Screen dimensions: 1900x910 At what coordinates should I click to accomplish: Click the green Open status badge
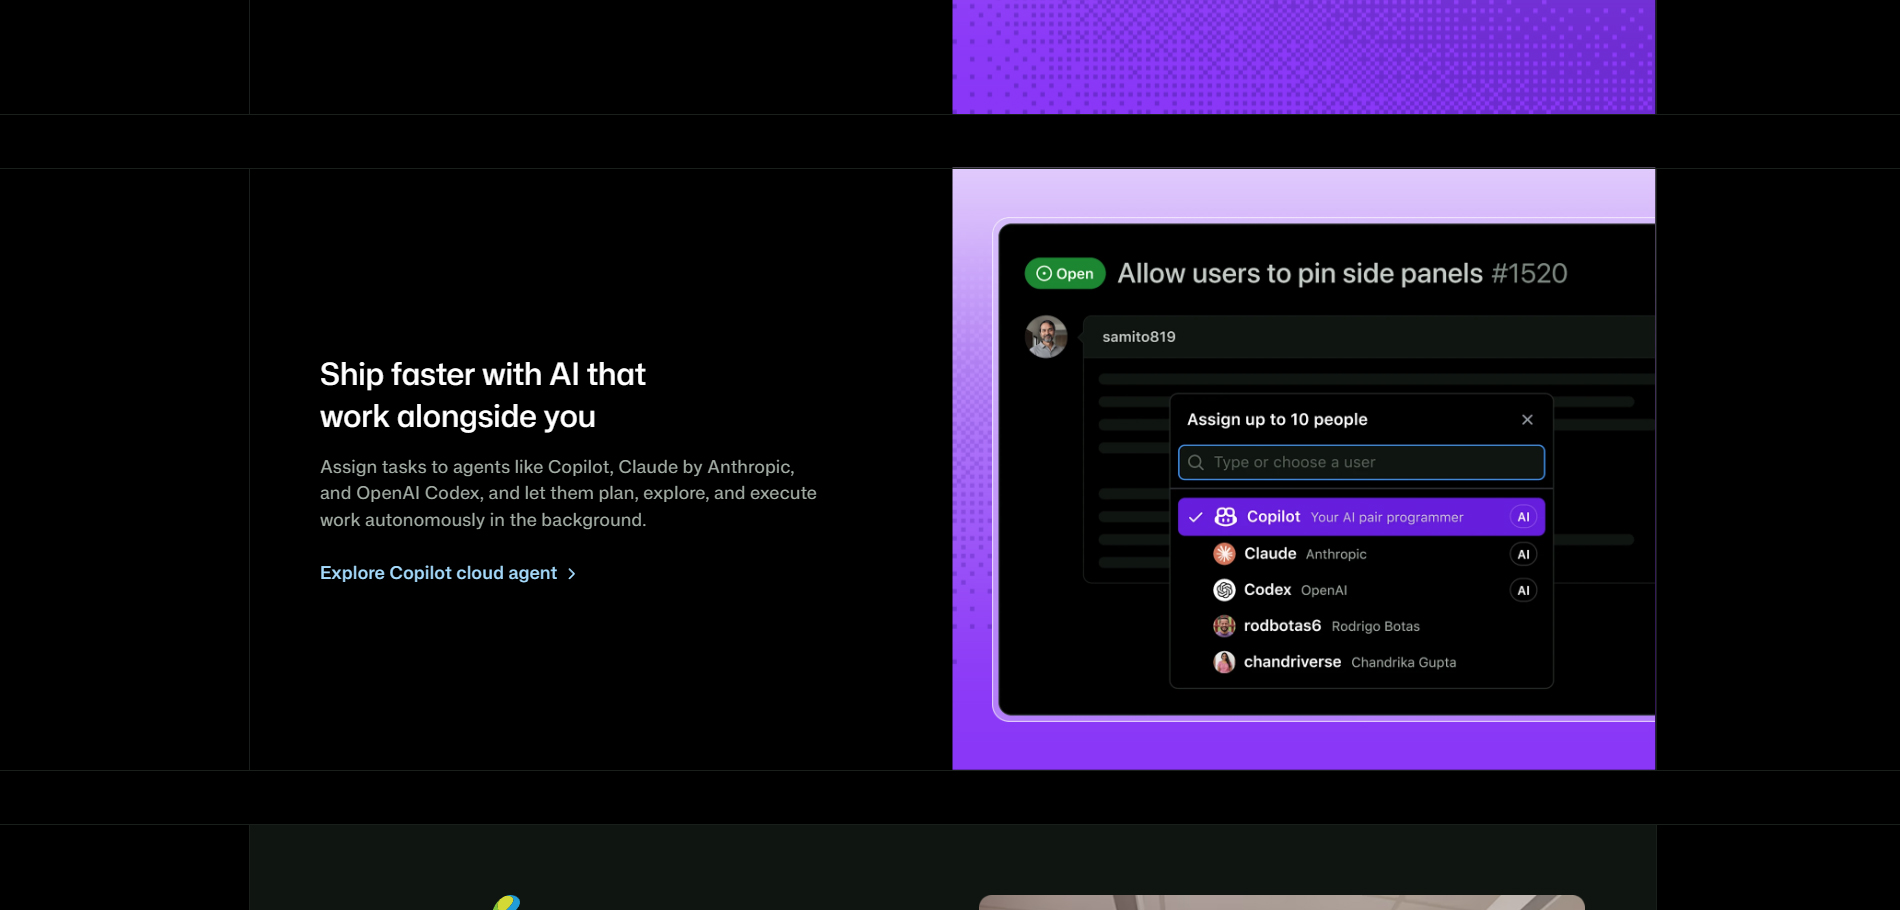pos(1065,274)
